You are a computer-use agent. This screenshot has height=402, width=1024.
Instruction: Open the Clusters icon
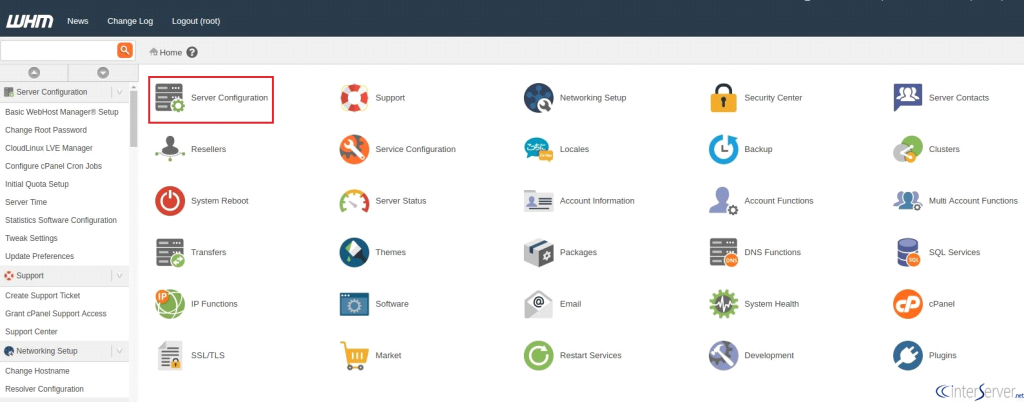(908, 149)
